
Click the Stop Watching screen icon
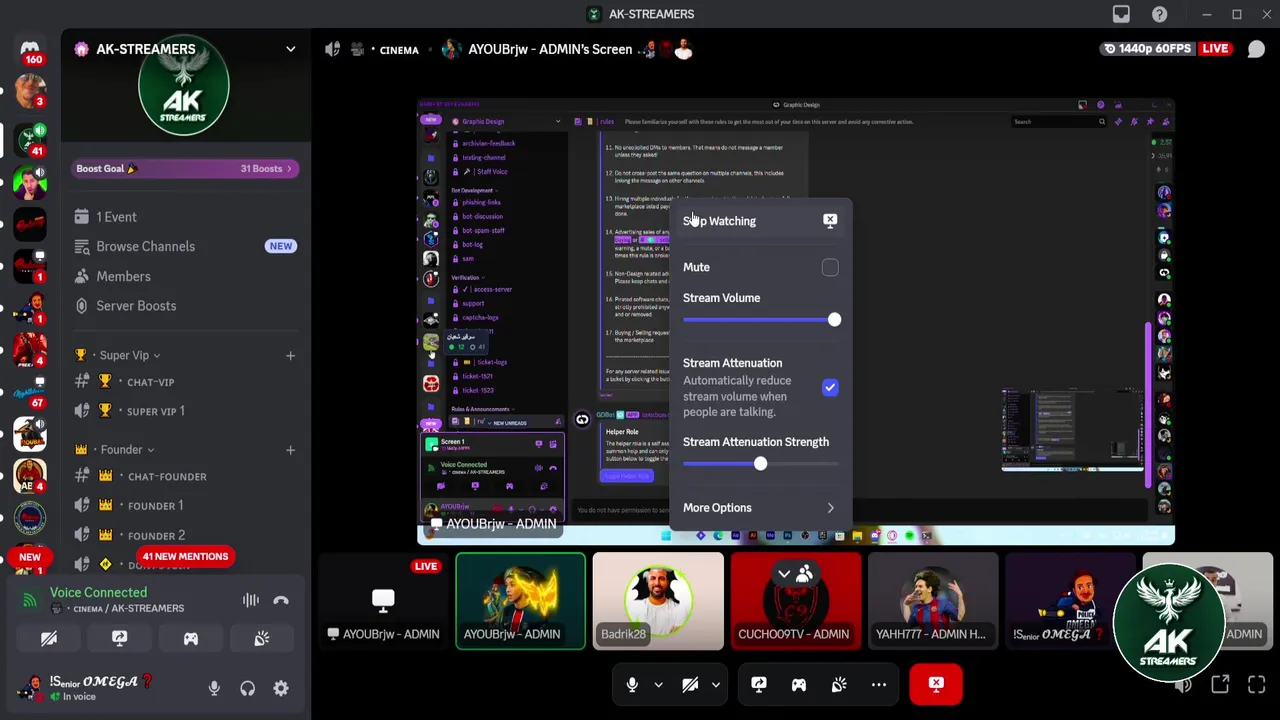pos(830,221)
